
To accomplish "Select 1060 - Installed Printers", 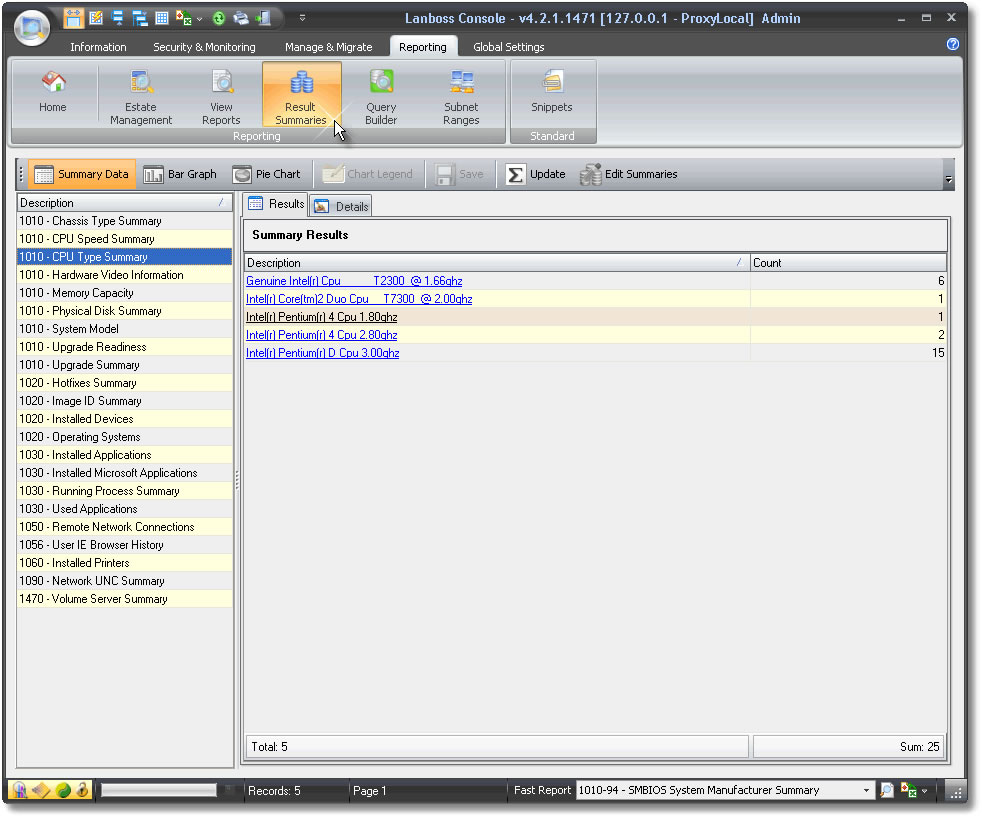I will pos(125,563).
